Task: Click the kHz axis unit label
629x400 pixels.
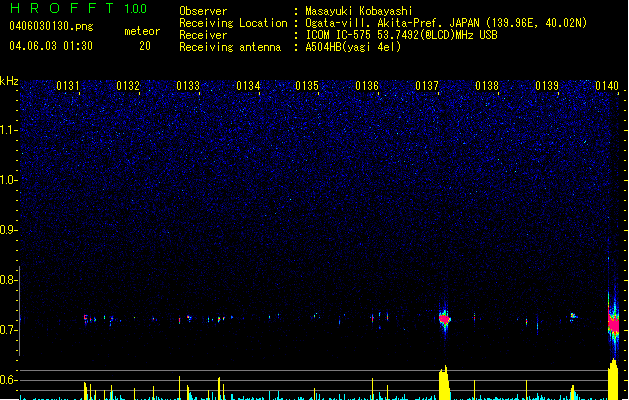Action: click(9, 81)
